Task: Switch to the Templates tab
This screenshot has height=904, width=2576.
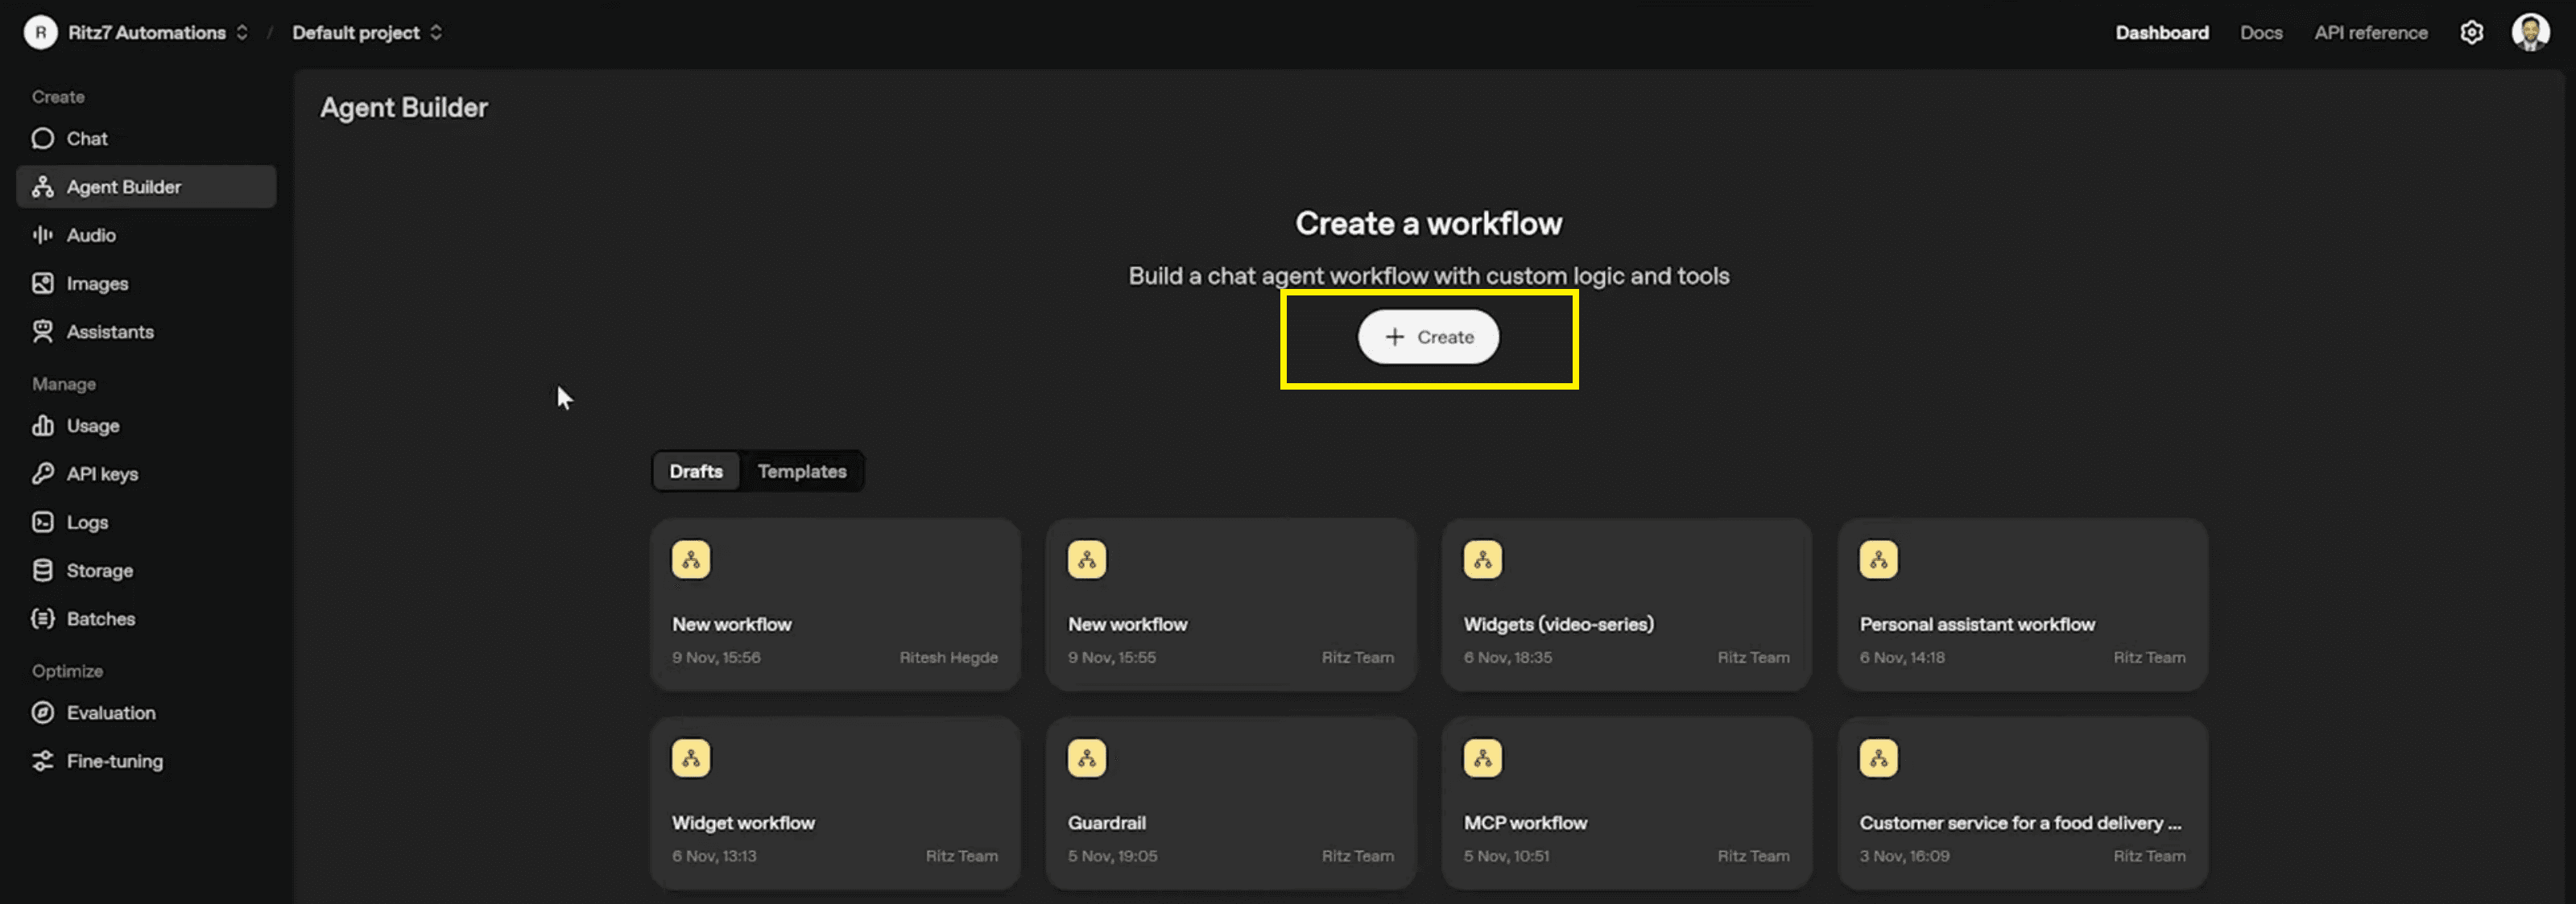Action: pos(802,471)
